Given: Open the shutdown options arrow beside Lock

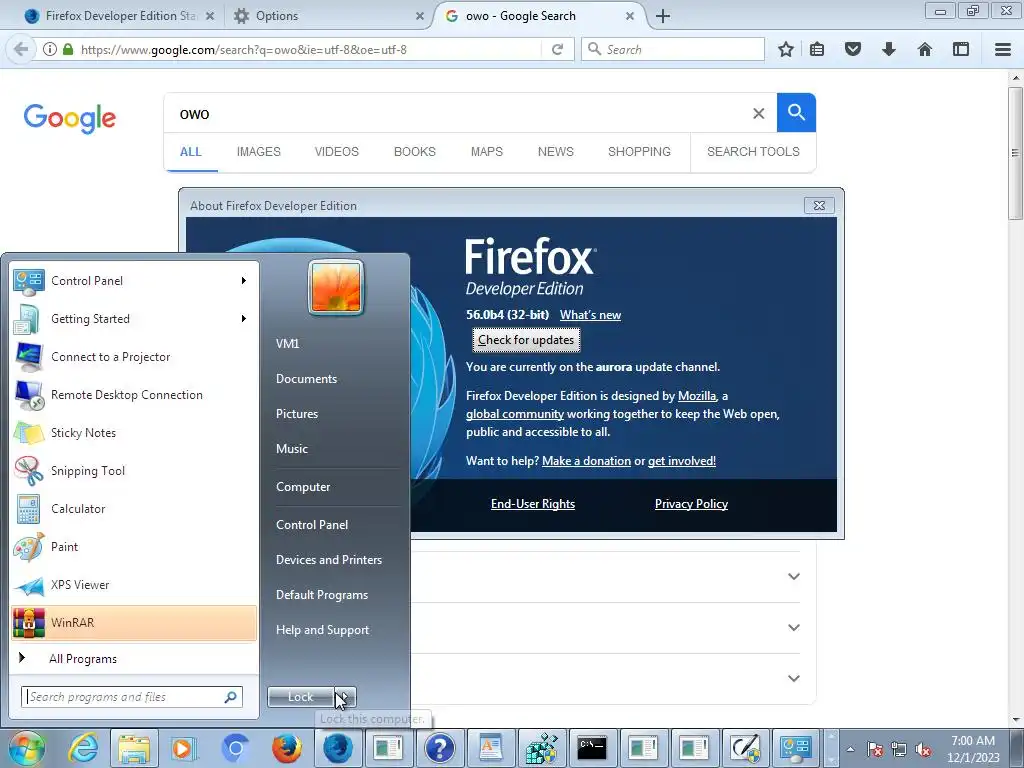Looking at the screenshot, I should pos(345,697).
